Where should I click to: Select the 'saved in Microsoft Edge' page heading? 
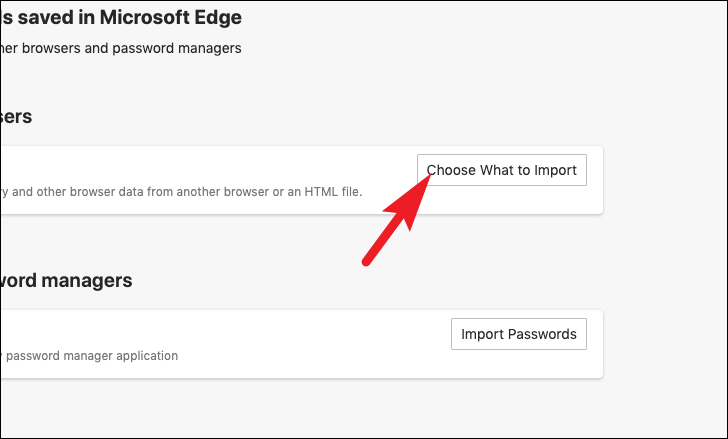tap(121, 18)
